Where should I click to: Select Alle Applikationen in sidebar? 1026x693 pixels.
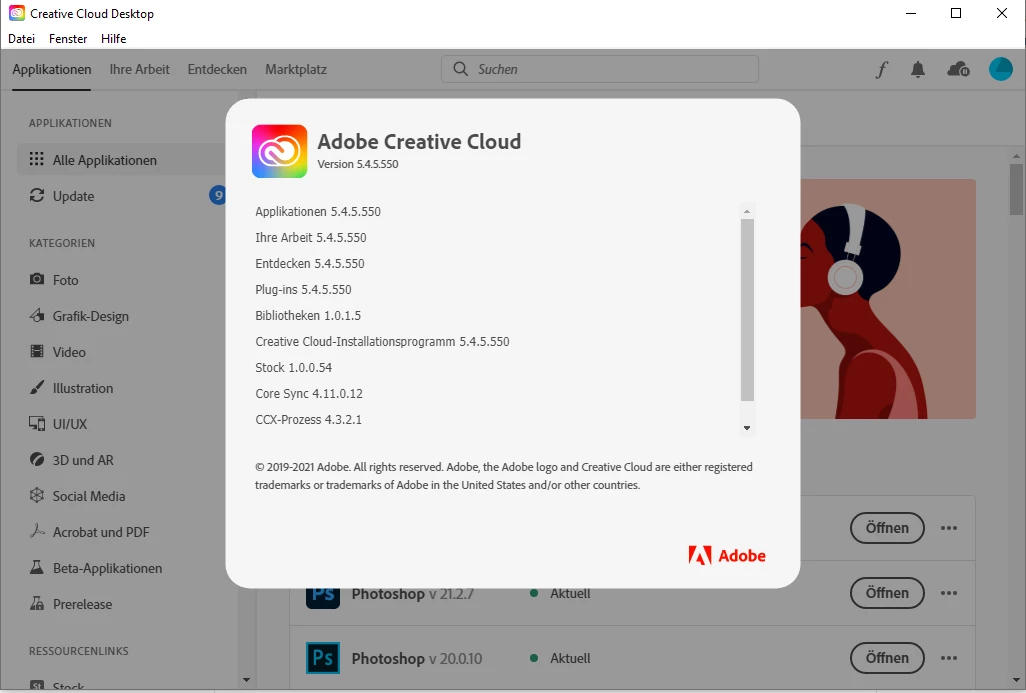point(121,160)
